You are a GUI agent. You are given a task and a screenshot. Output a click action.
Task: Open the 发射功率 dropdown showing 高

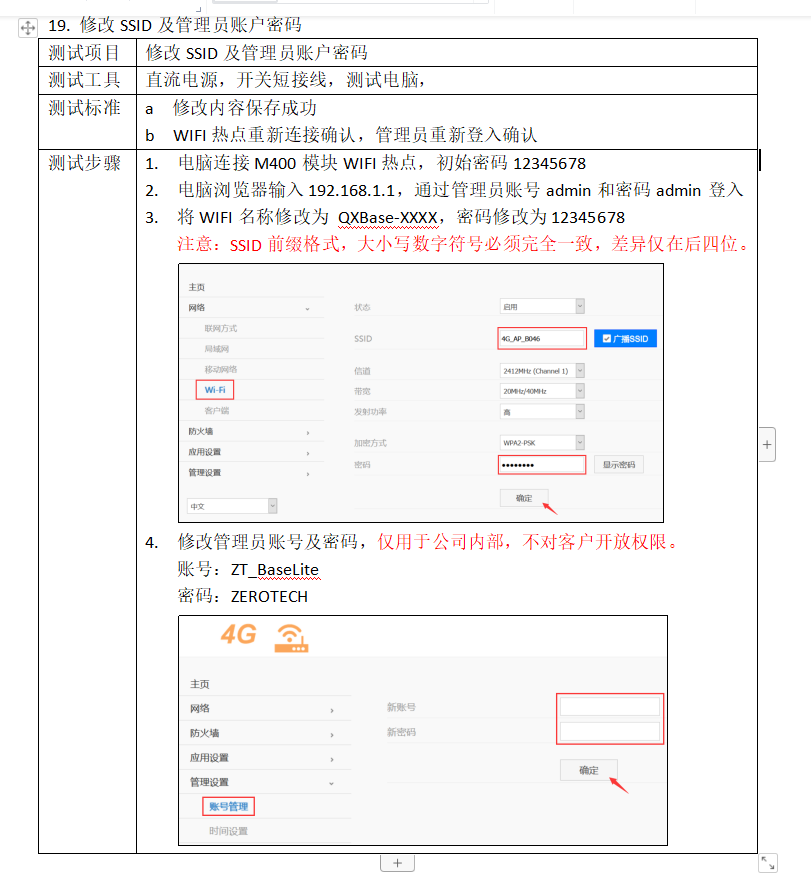tap(542, 411)
